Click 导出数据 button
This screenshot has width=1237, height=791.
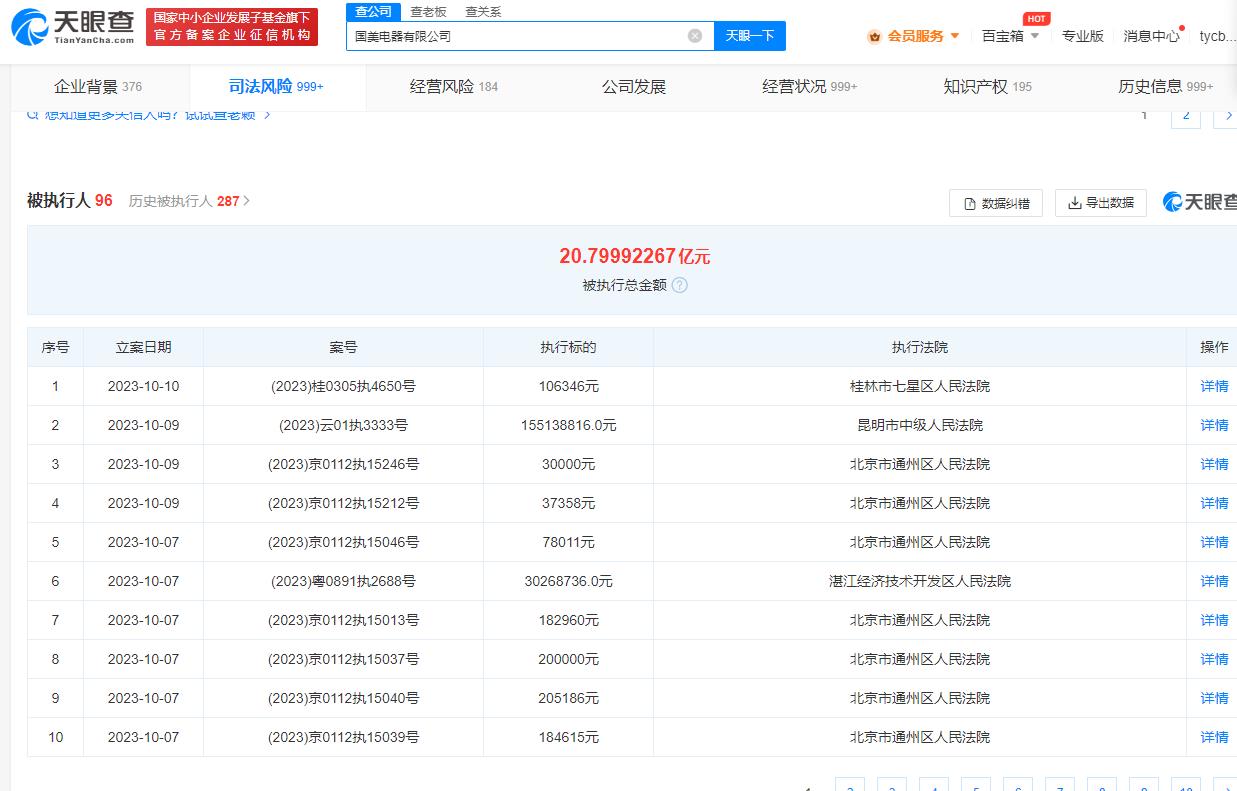pos(1100,203)
